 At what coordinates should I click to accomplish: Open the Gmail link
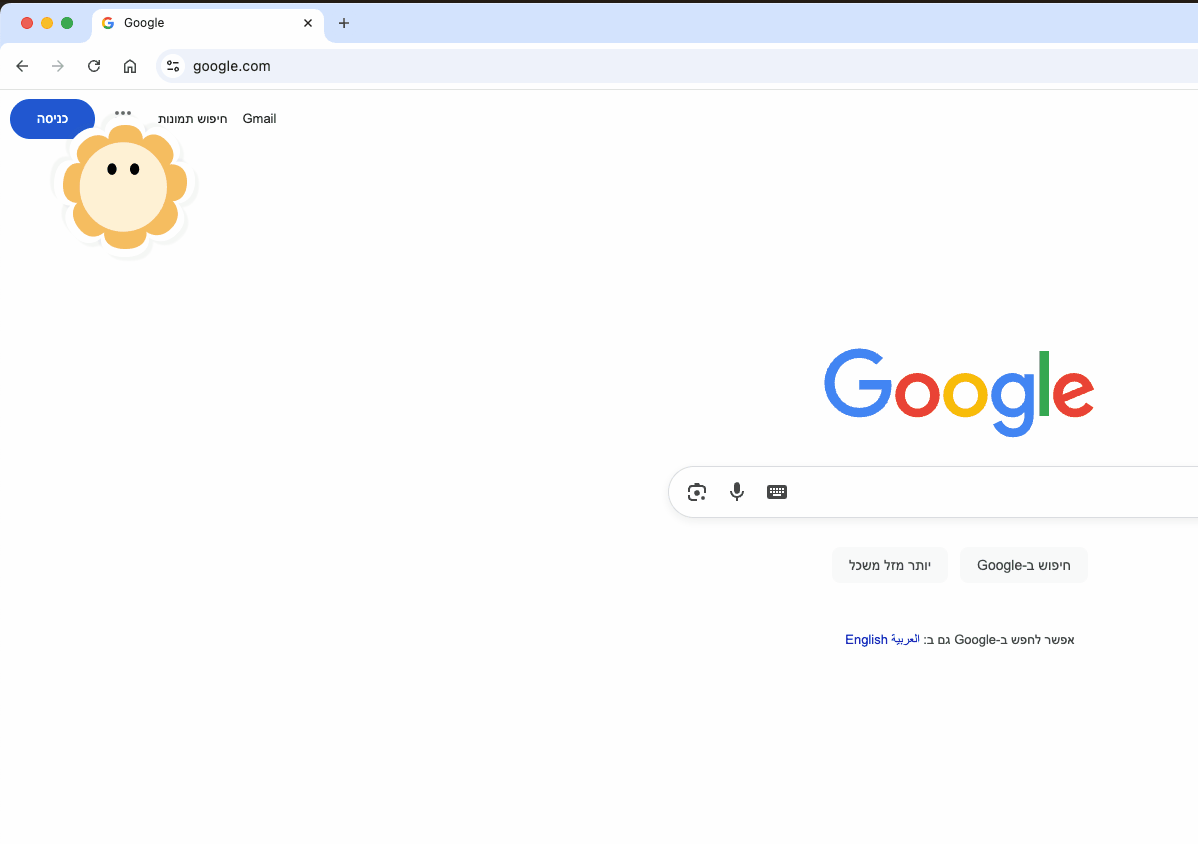coord(259,119)
